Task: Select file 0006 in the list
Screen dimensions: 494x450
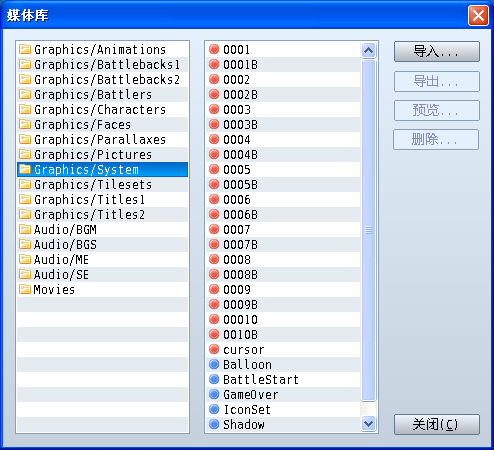Action: point(283,199)
